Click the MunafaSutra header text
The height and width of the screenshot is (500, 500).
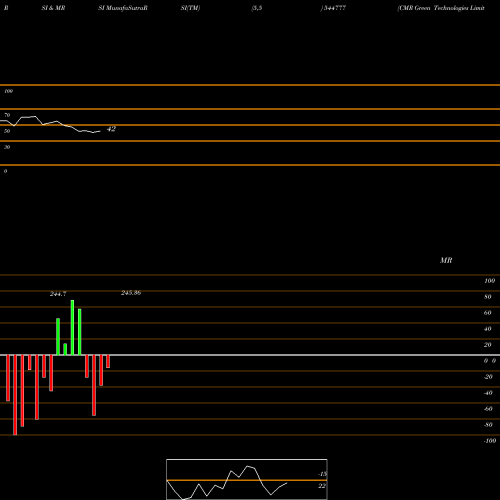pos(123,8)
